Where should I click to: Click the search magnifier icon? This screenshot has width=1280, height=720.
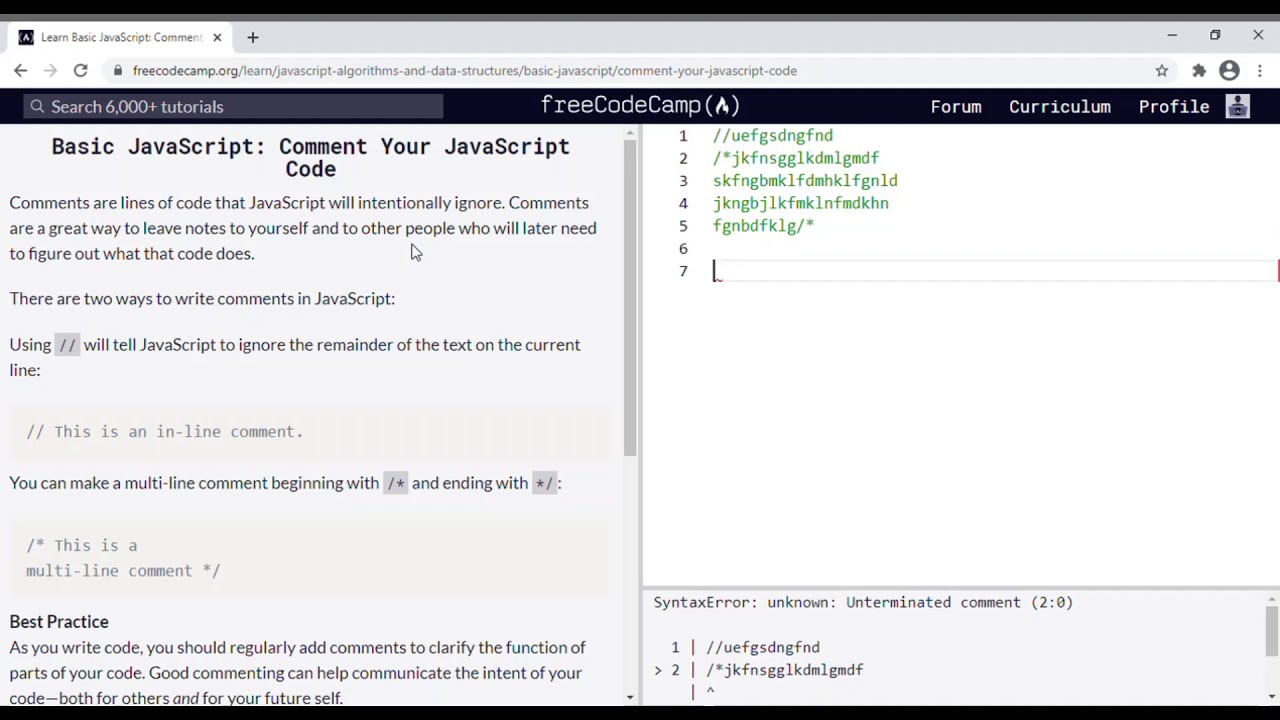click(37, 107)
